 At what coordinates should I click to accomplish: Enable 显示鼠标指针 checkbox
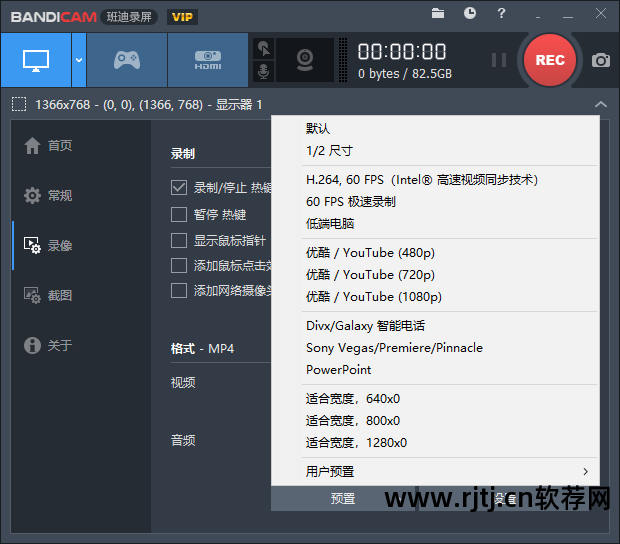(x=179, y=240)
